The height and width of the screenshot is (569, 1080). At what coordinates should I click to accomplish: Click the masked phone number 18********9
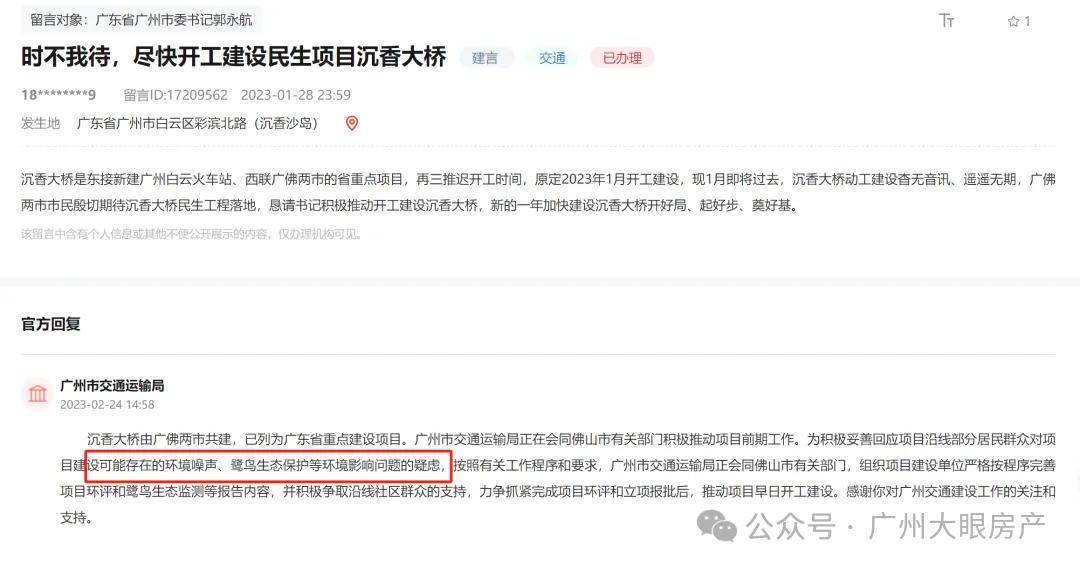[x=59, y=95]
